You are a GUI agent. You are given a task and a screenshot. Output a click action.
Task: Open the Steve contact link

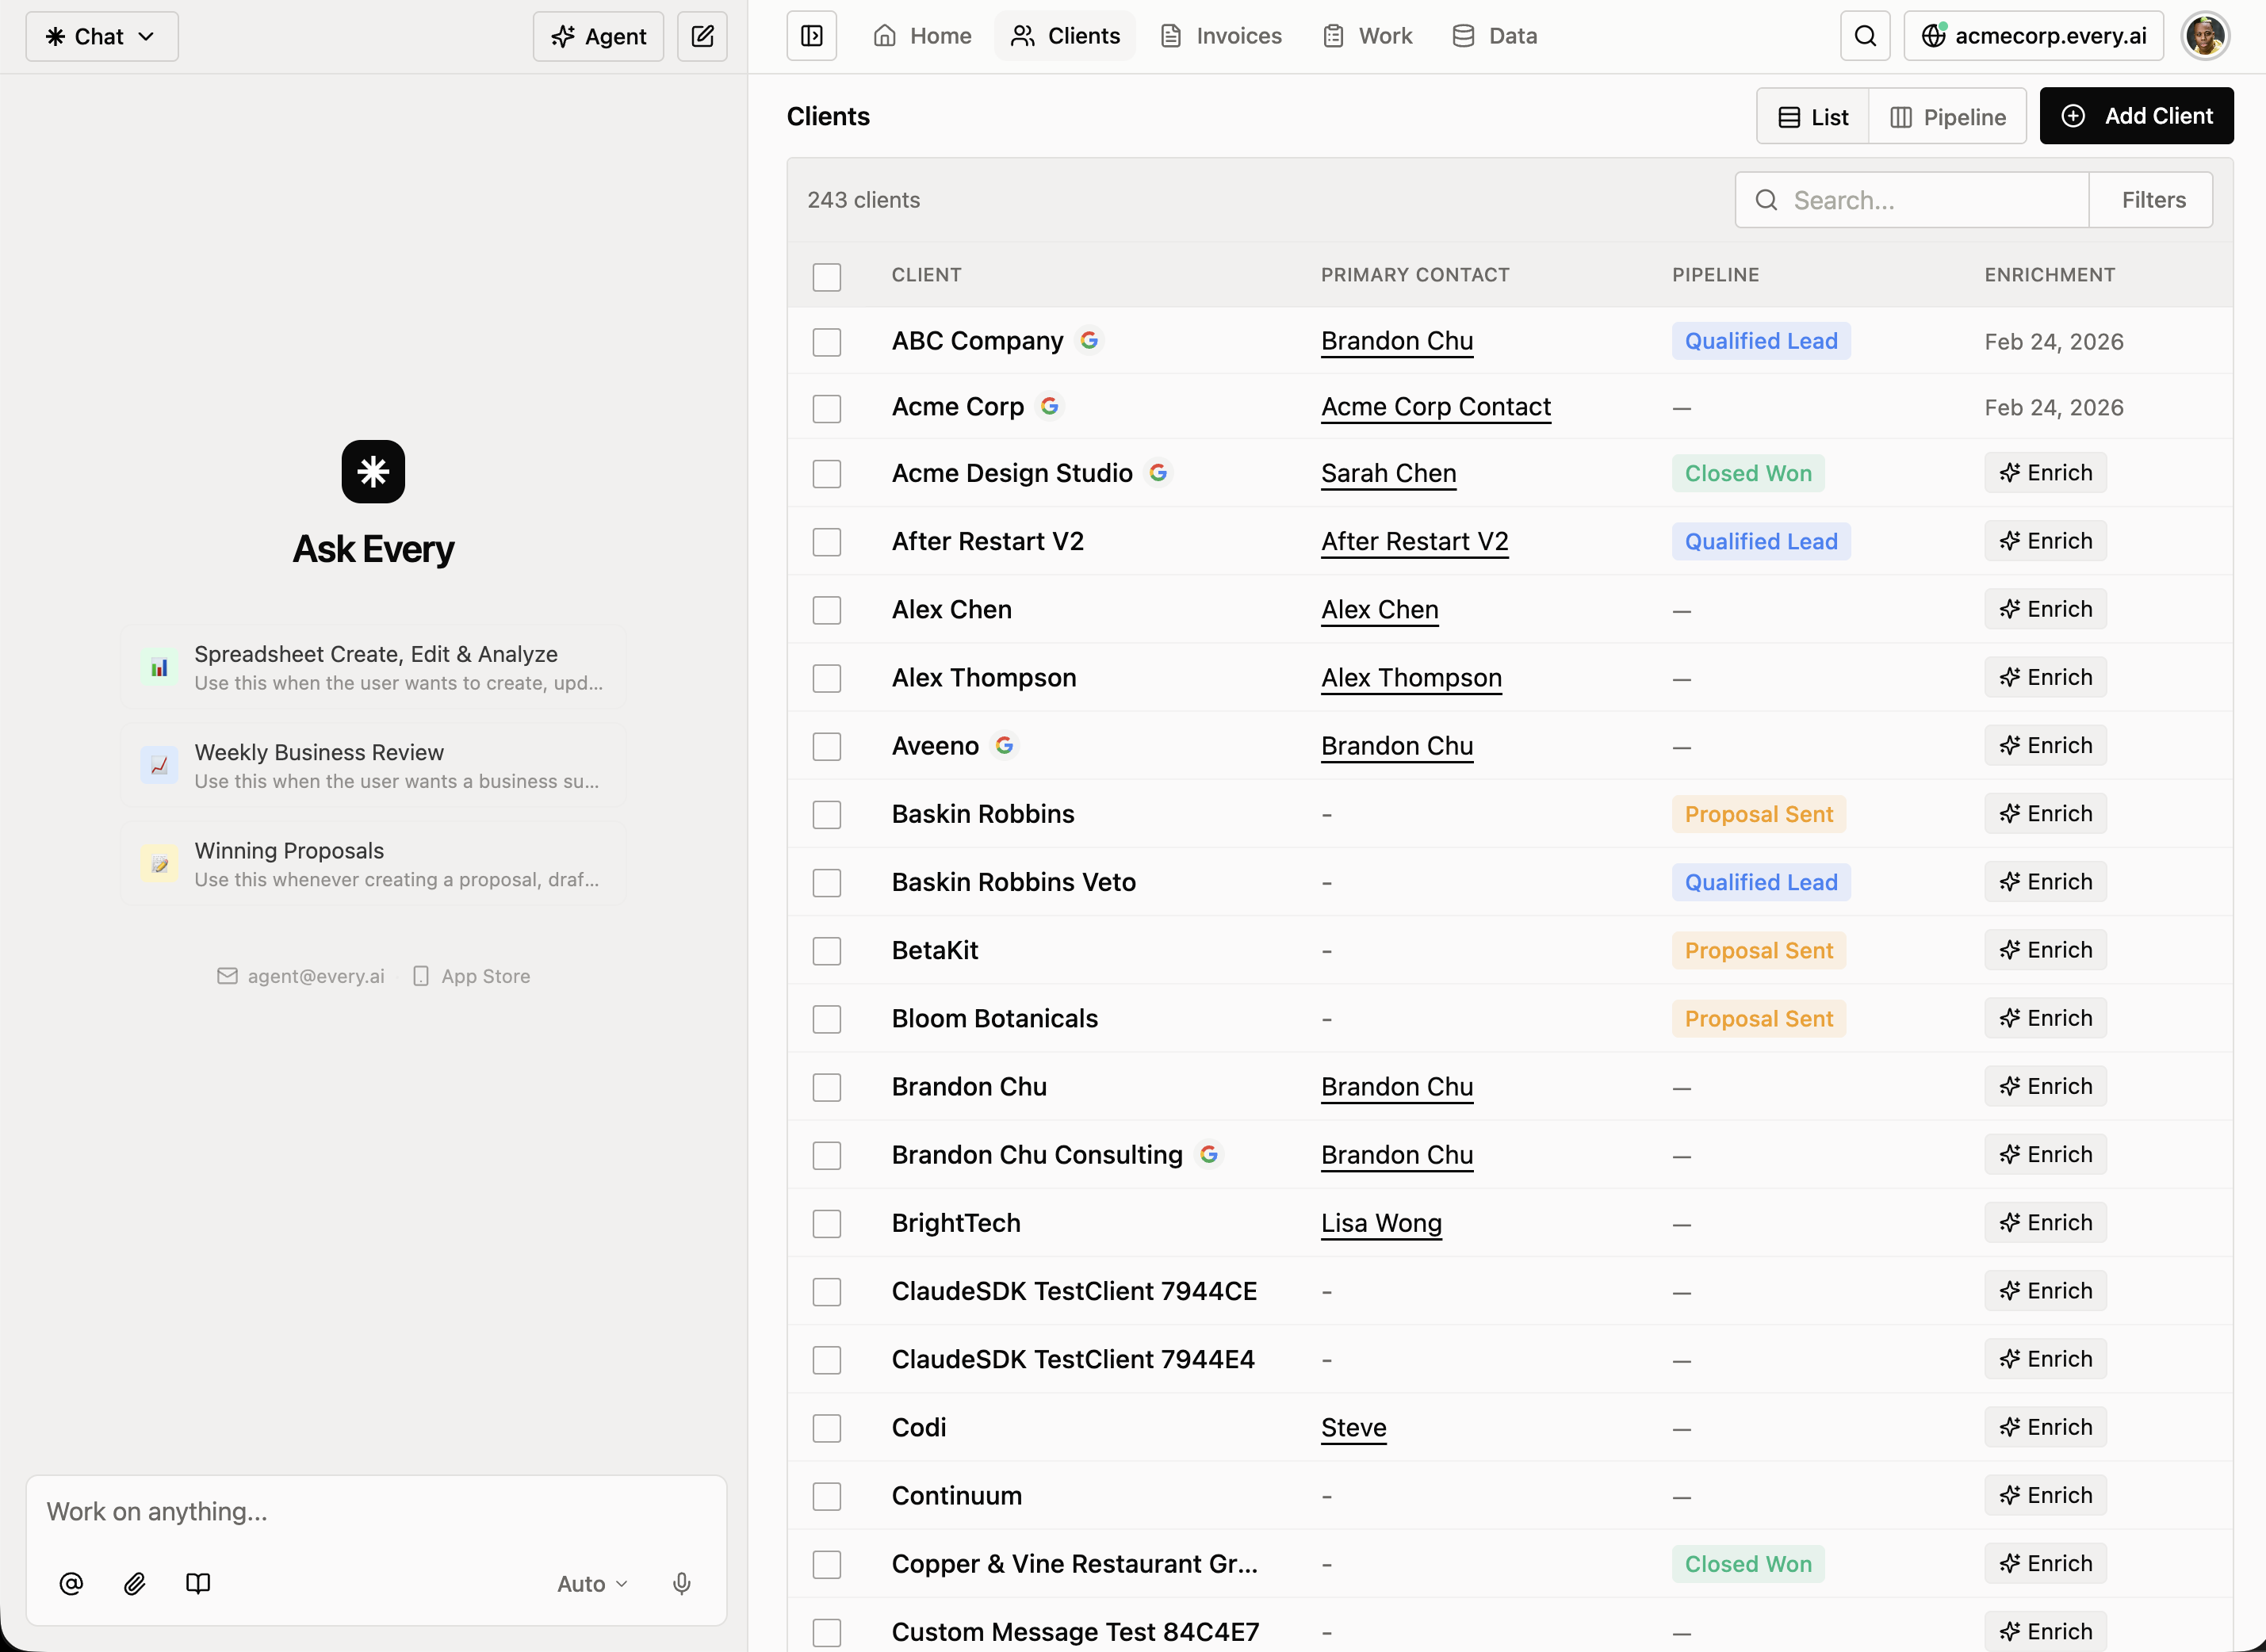coord(1353,1427)
